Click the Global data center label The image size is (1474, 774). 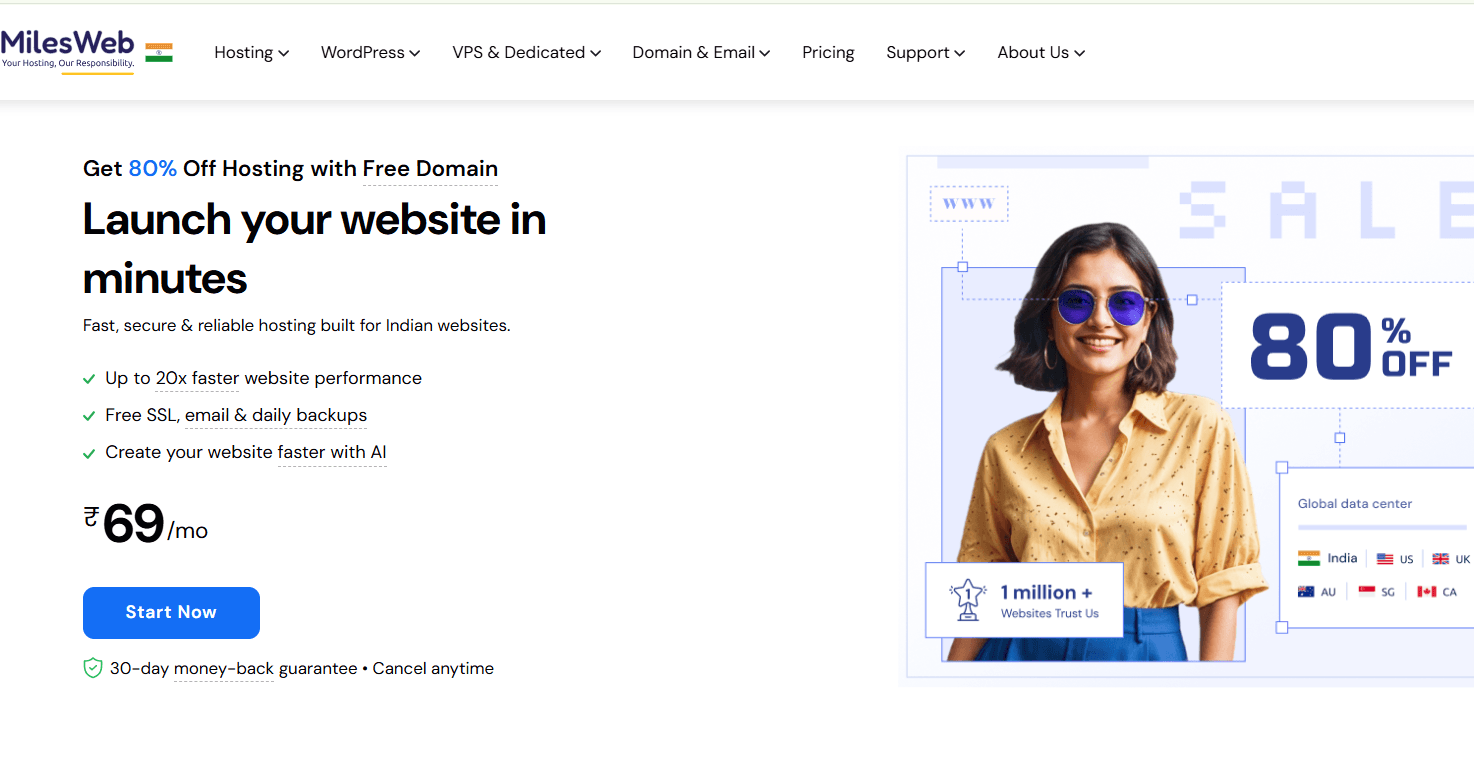pos(1355,504)
